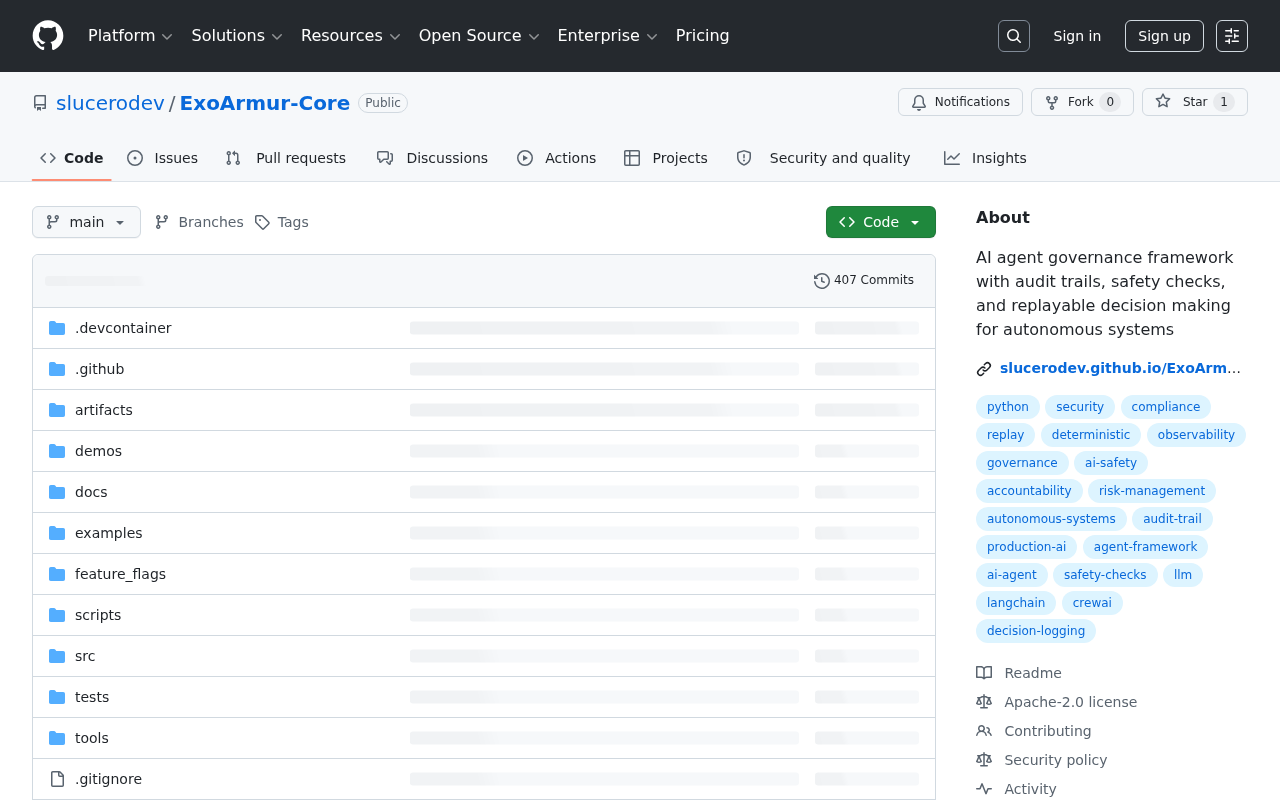Click the book icon beside Readme
Screen dimensions: 1280x800
click(984, 673)
